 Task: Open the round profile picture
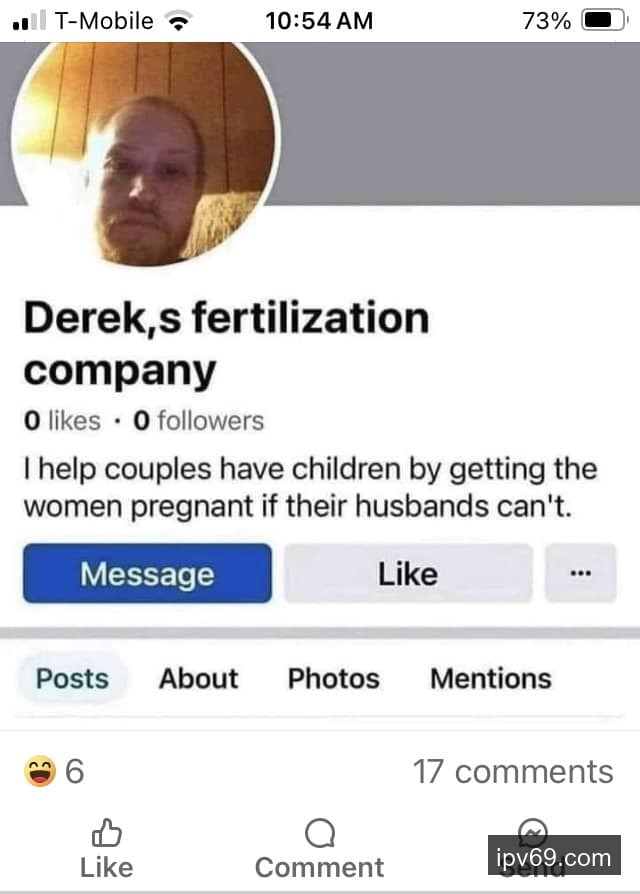[x=145, y=154]
